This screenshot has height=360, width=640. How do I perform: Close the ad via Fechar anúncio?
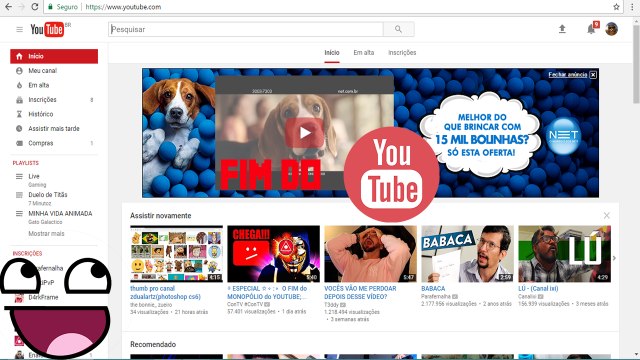coord(573,75)
